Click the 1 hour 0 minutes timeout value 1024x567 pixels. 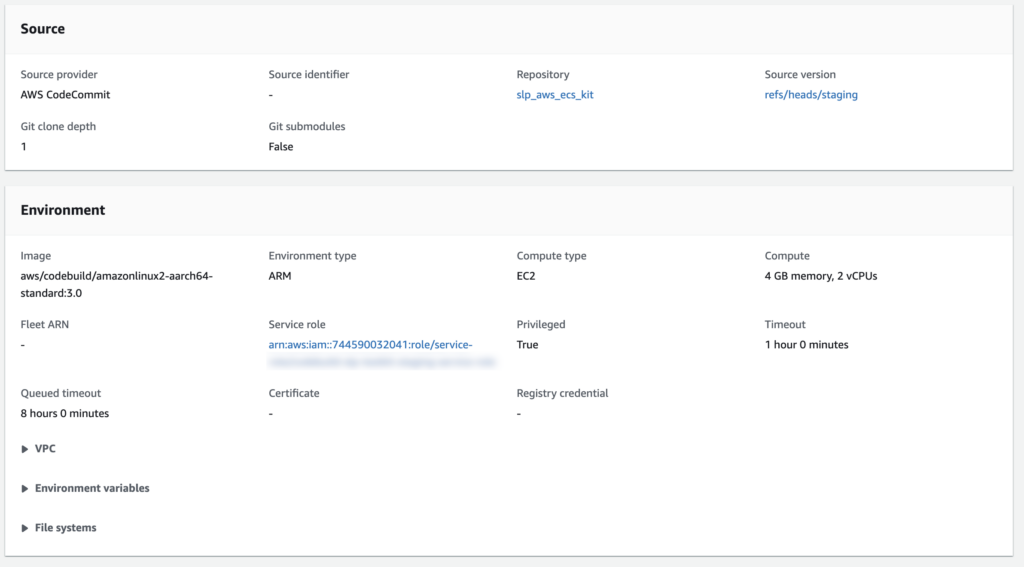coord(806,345)
